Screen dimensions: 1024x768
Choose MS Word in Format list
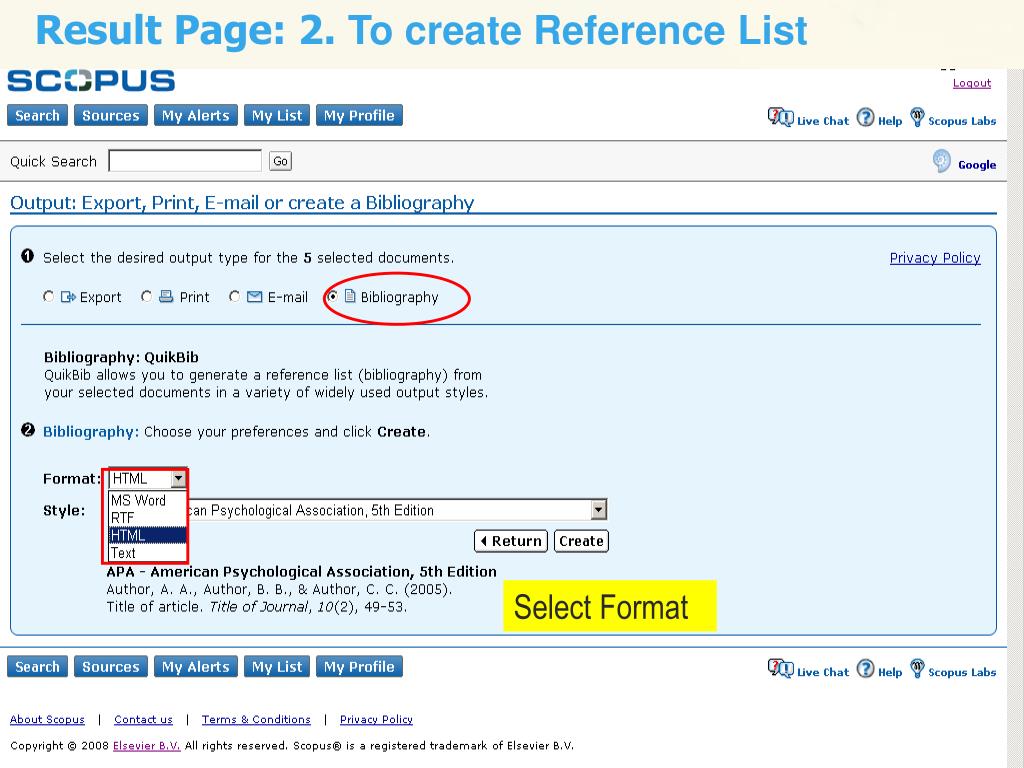click(147, 500)
